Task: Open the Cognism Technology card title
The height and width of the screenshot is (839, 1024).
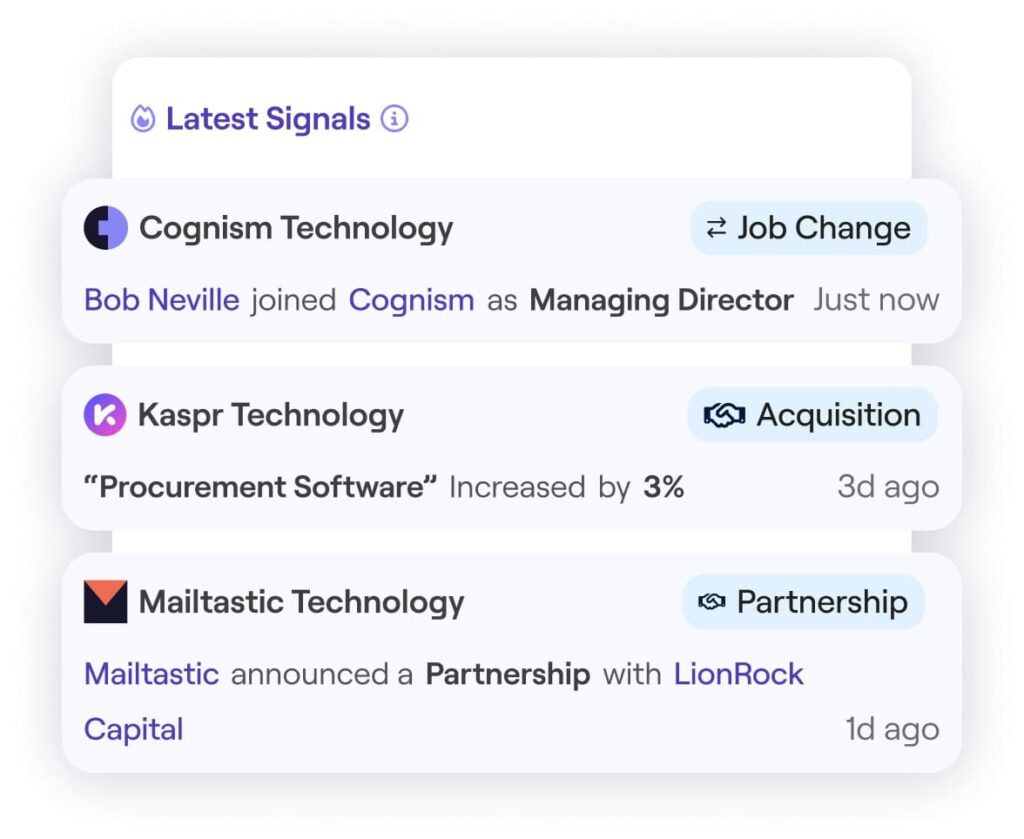Action: point(296,228)
